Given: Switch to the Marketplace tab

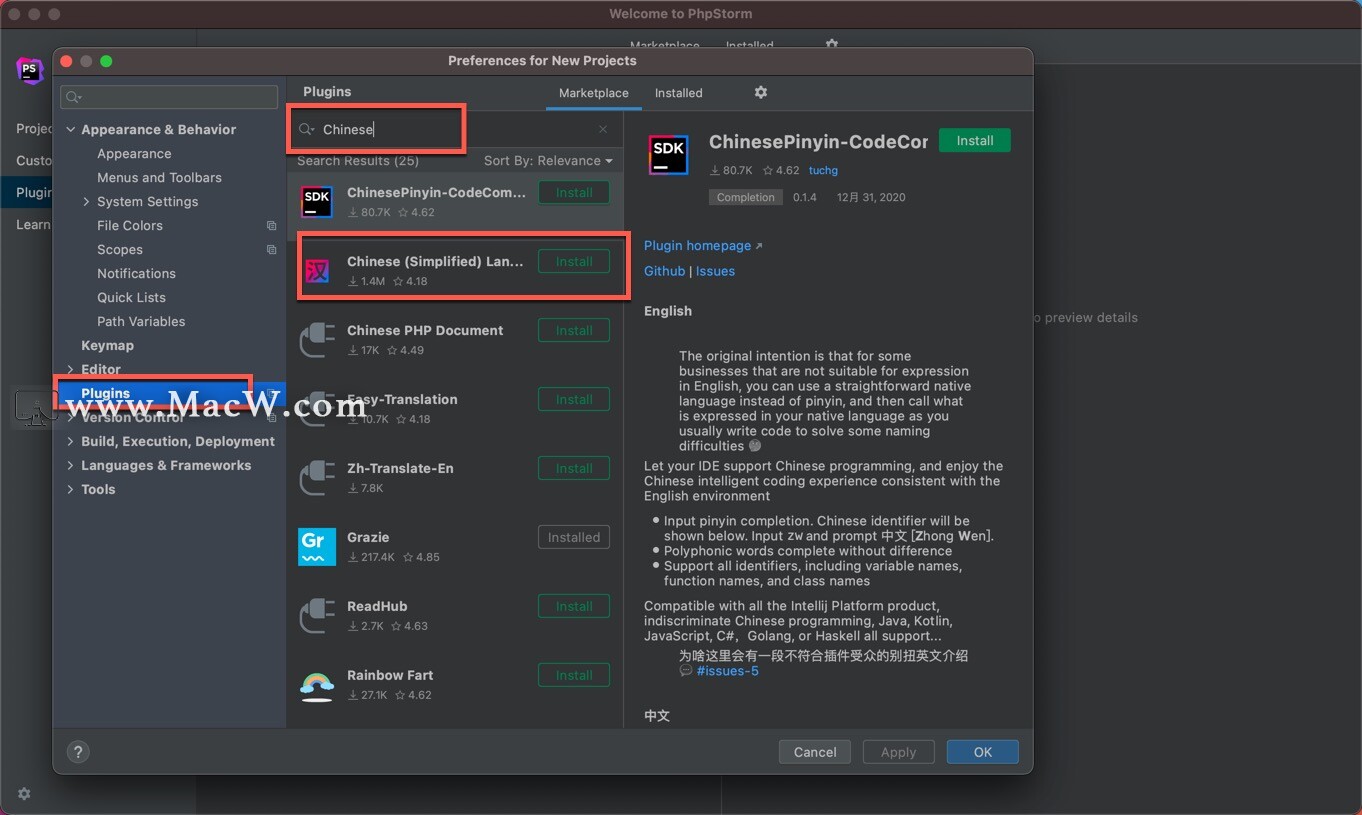Looking at the screenshot, I should (x=594, y=93).
